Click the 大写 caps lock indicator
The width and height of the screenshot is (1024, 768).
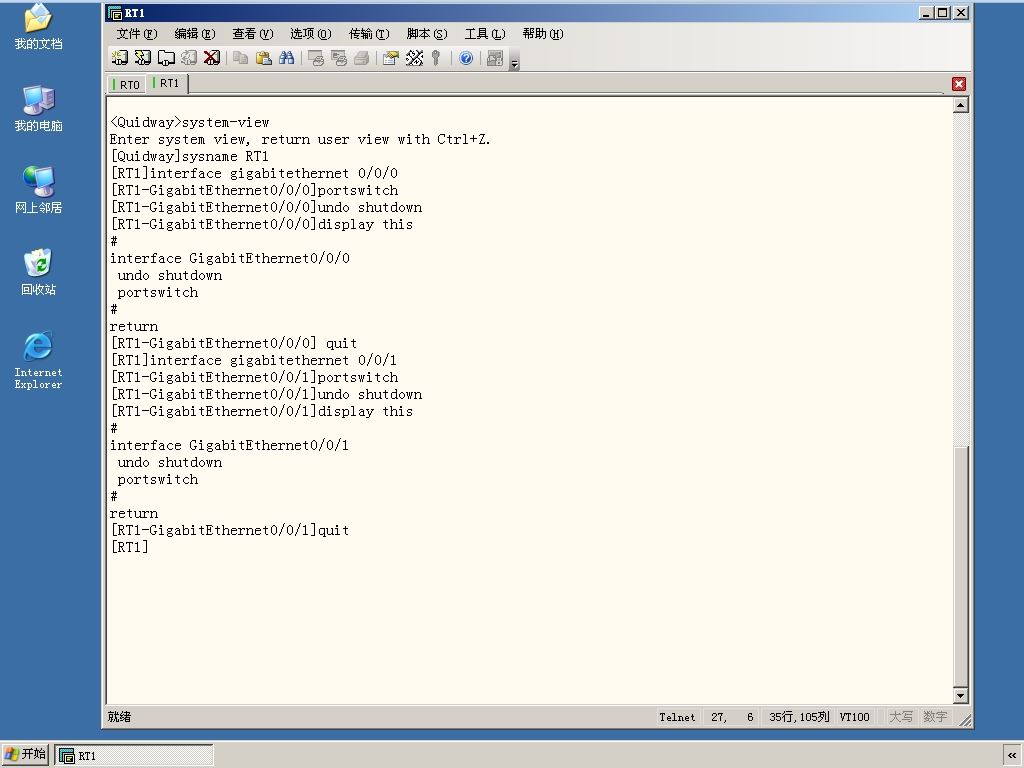click(901, 717)
